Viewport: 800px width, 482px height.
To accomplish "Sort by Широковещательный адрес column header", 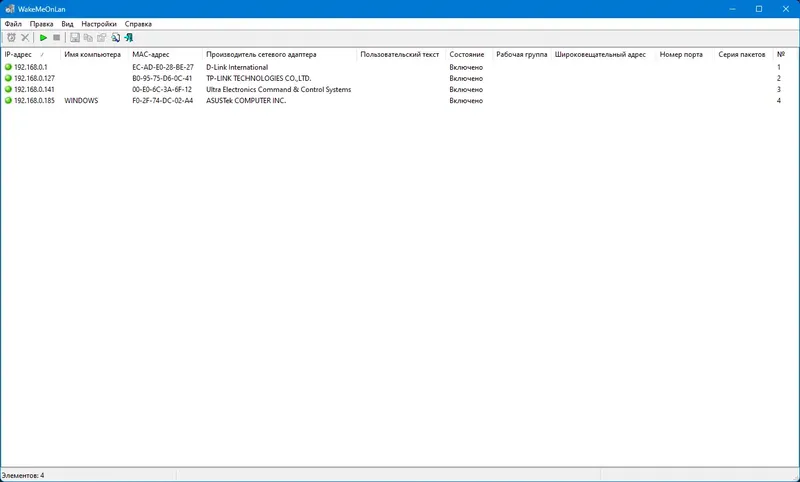I will pyautogui.click(x=603, y=54).
